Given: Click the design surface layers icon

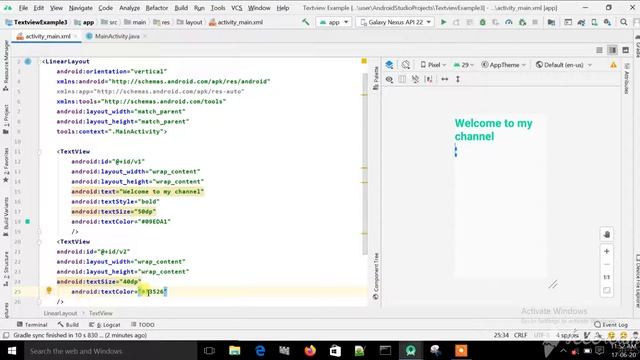Looking at the screenshot, I should pyautogui.click(x=389, y=65).
